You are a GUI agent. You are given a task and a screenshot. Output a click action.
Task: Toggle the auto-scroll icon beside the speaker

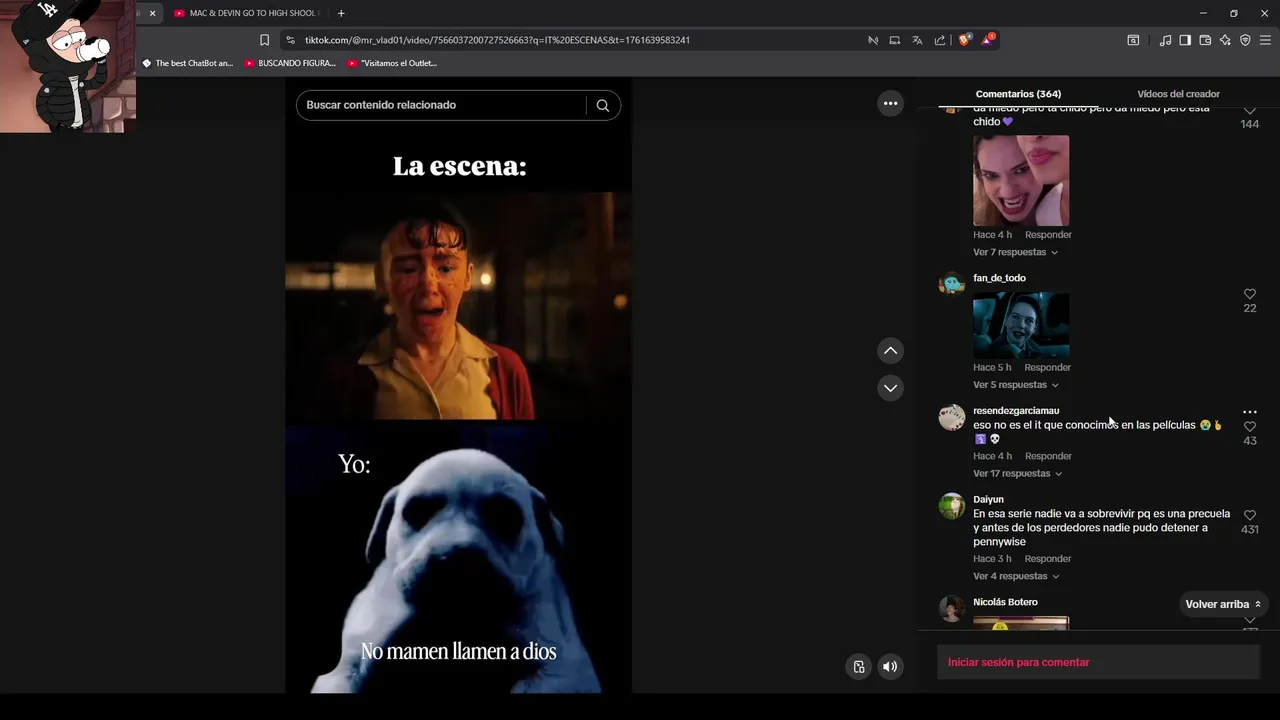[x=858, y=667]
